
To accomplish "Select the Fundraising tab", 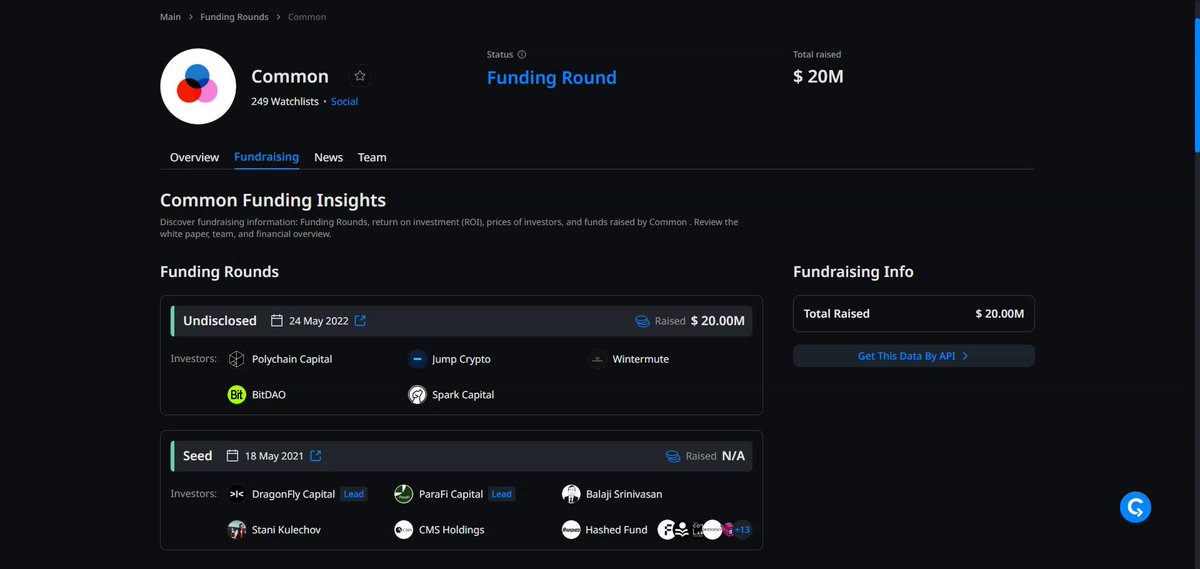I will (266, 158).
